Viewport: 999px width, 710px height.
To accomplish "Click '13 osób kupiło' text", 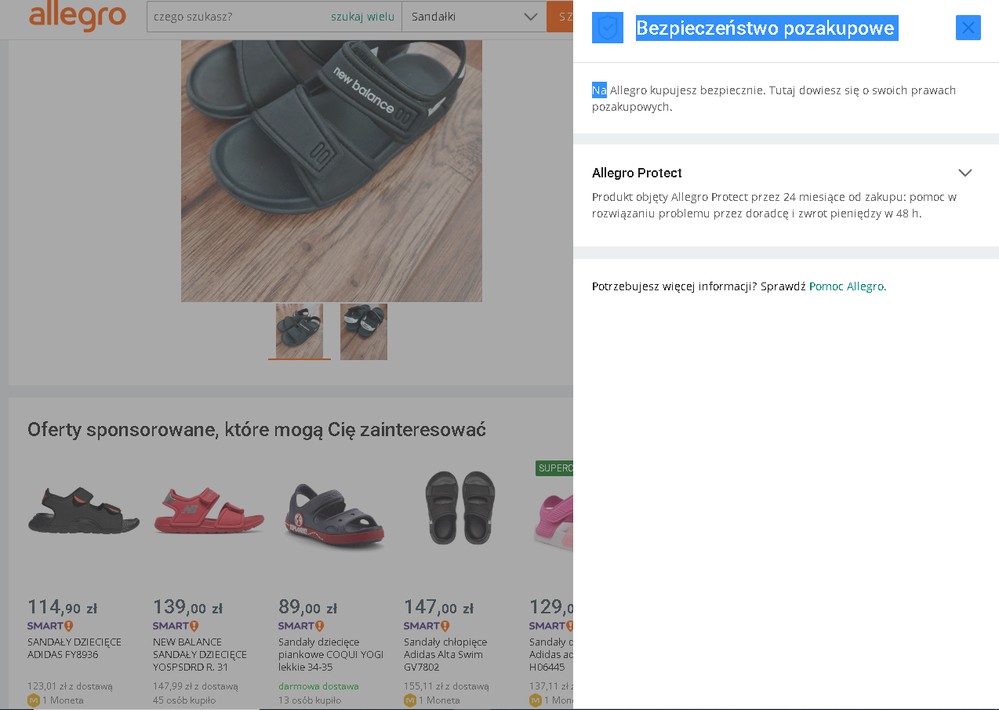I will (x=310, y=700).
